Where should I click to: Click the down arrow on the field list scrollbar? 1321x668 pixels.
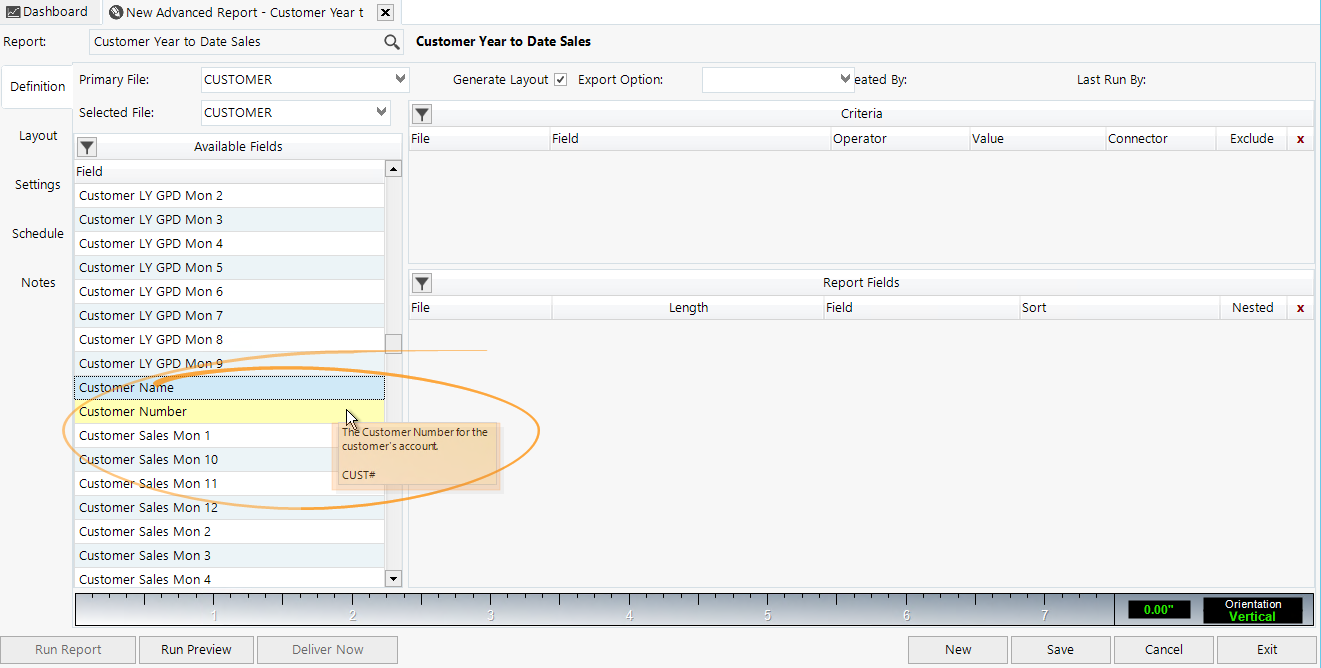392,578
